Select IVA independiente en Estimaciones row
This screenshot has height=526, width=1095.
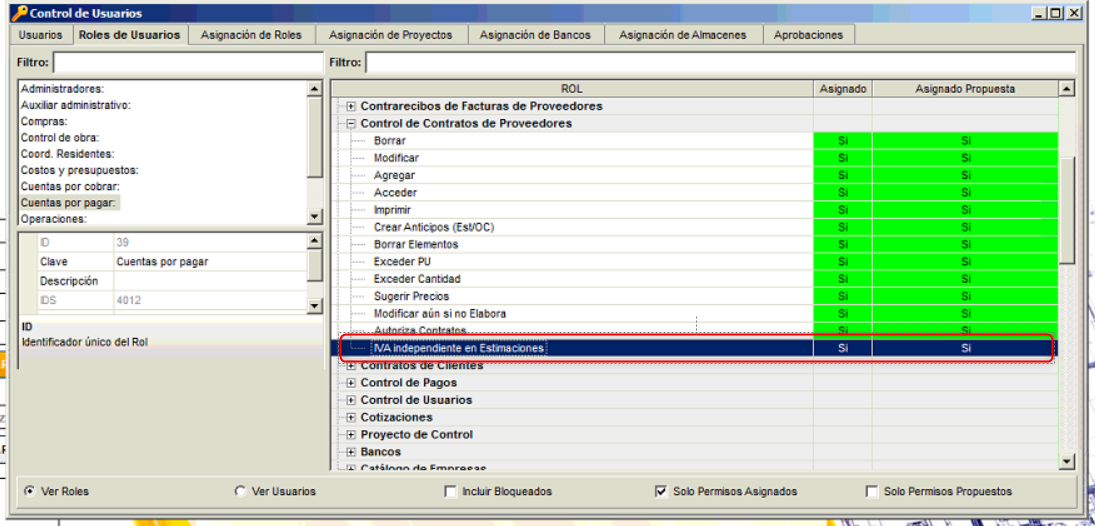click(694, 348)
